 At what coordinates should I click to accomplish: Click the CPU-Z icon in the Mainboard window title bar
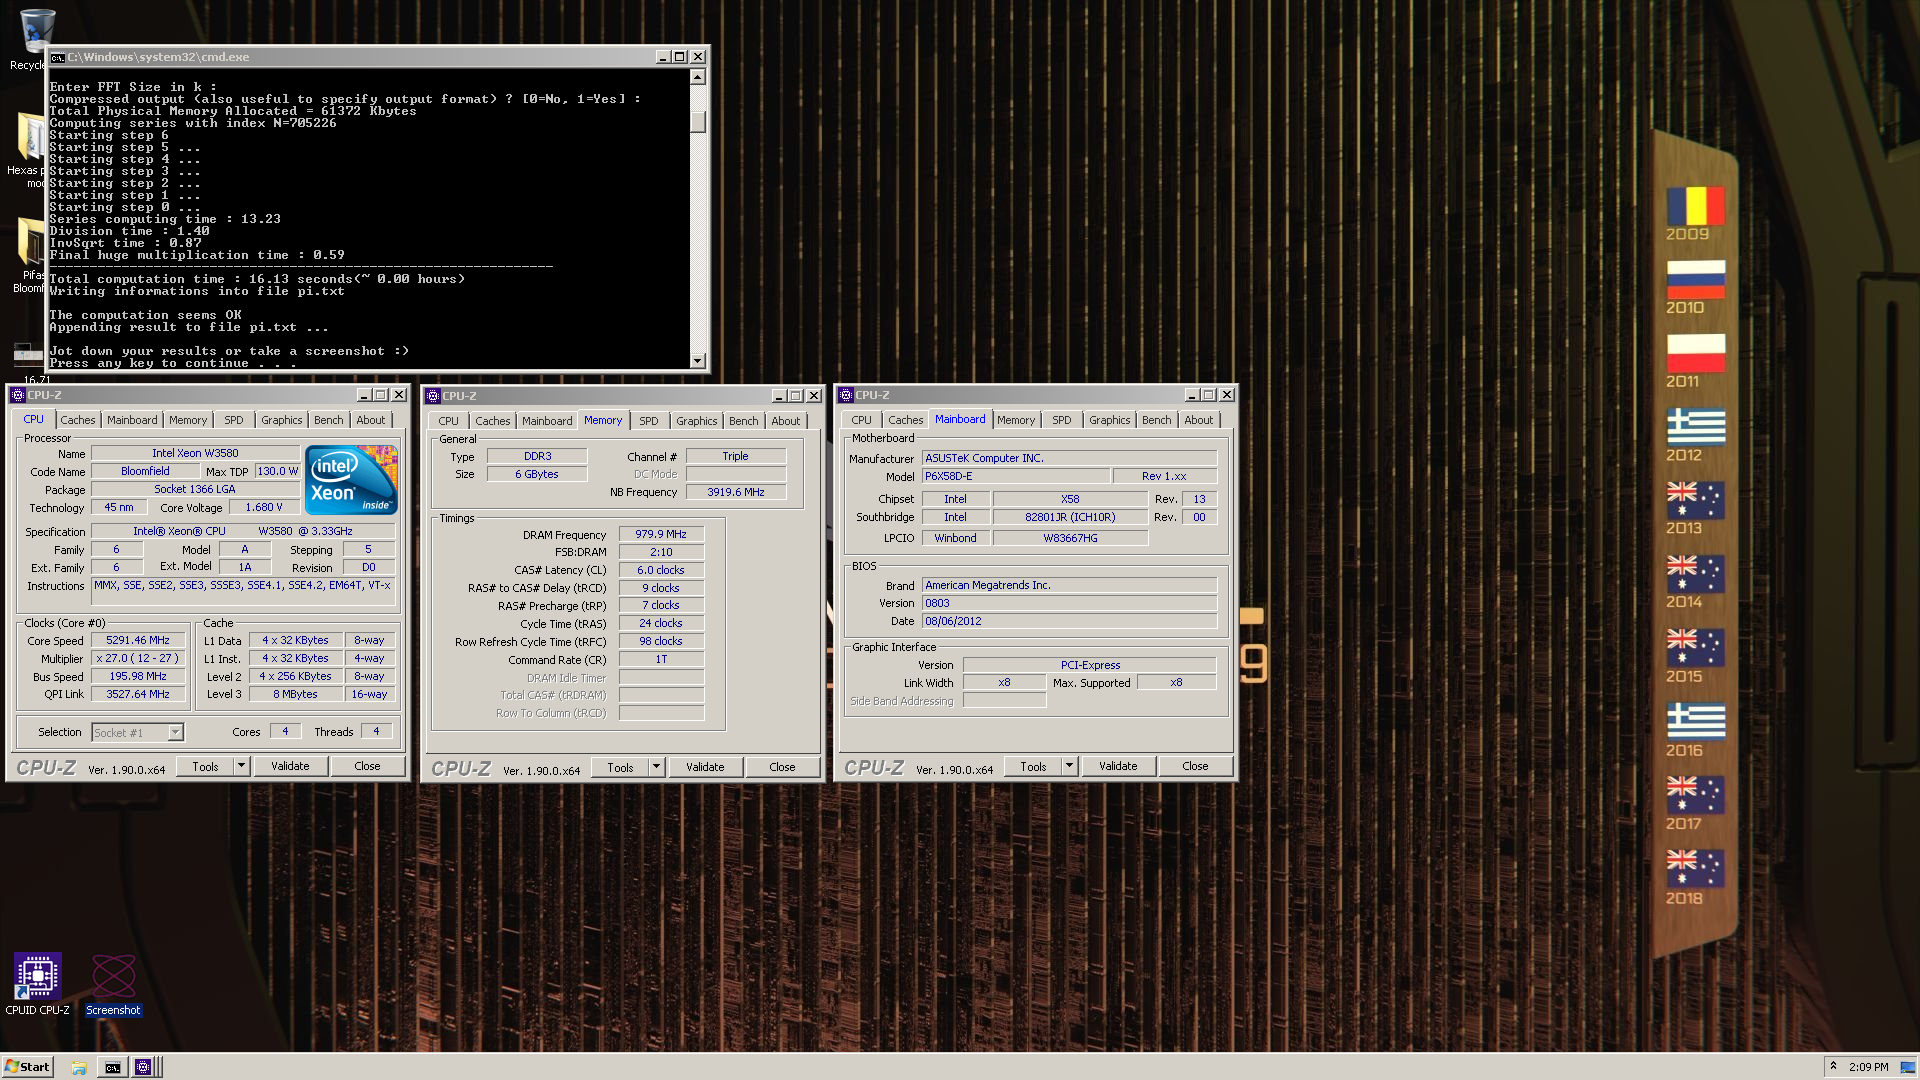(x=846, y=395)
